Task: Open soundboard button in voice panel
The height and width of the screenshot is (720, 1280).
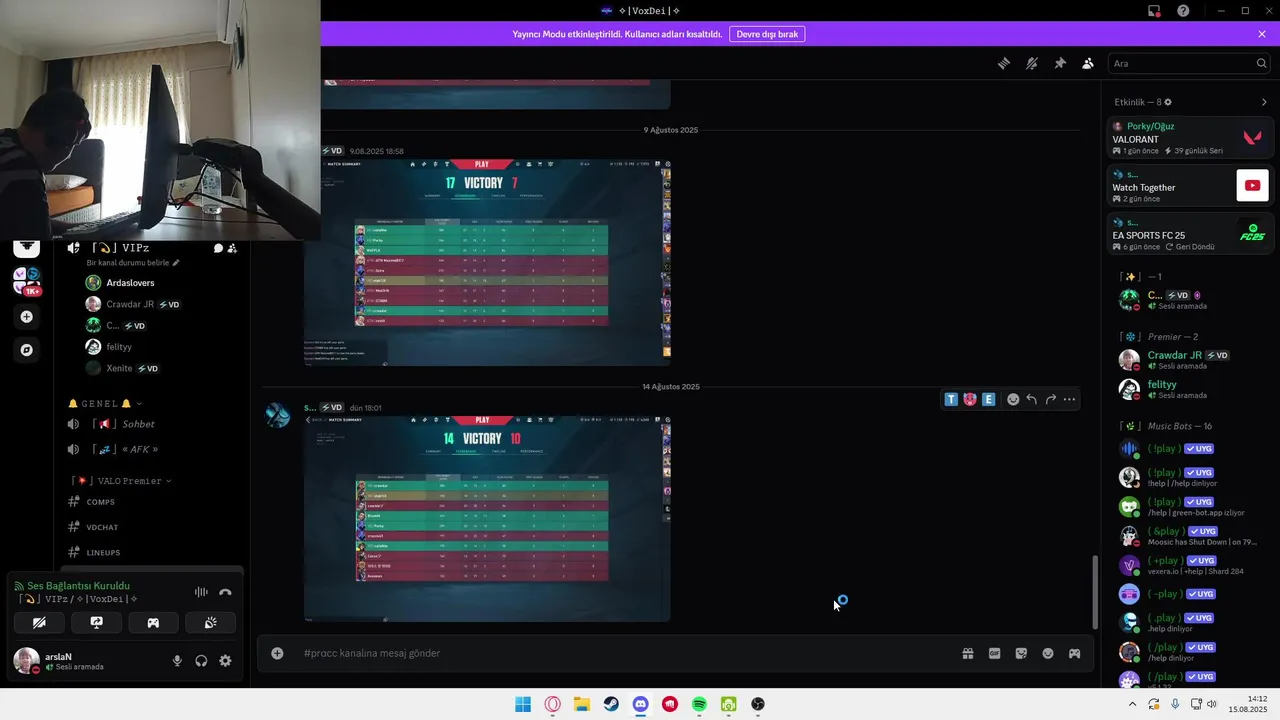Action: (210, 622)
